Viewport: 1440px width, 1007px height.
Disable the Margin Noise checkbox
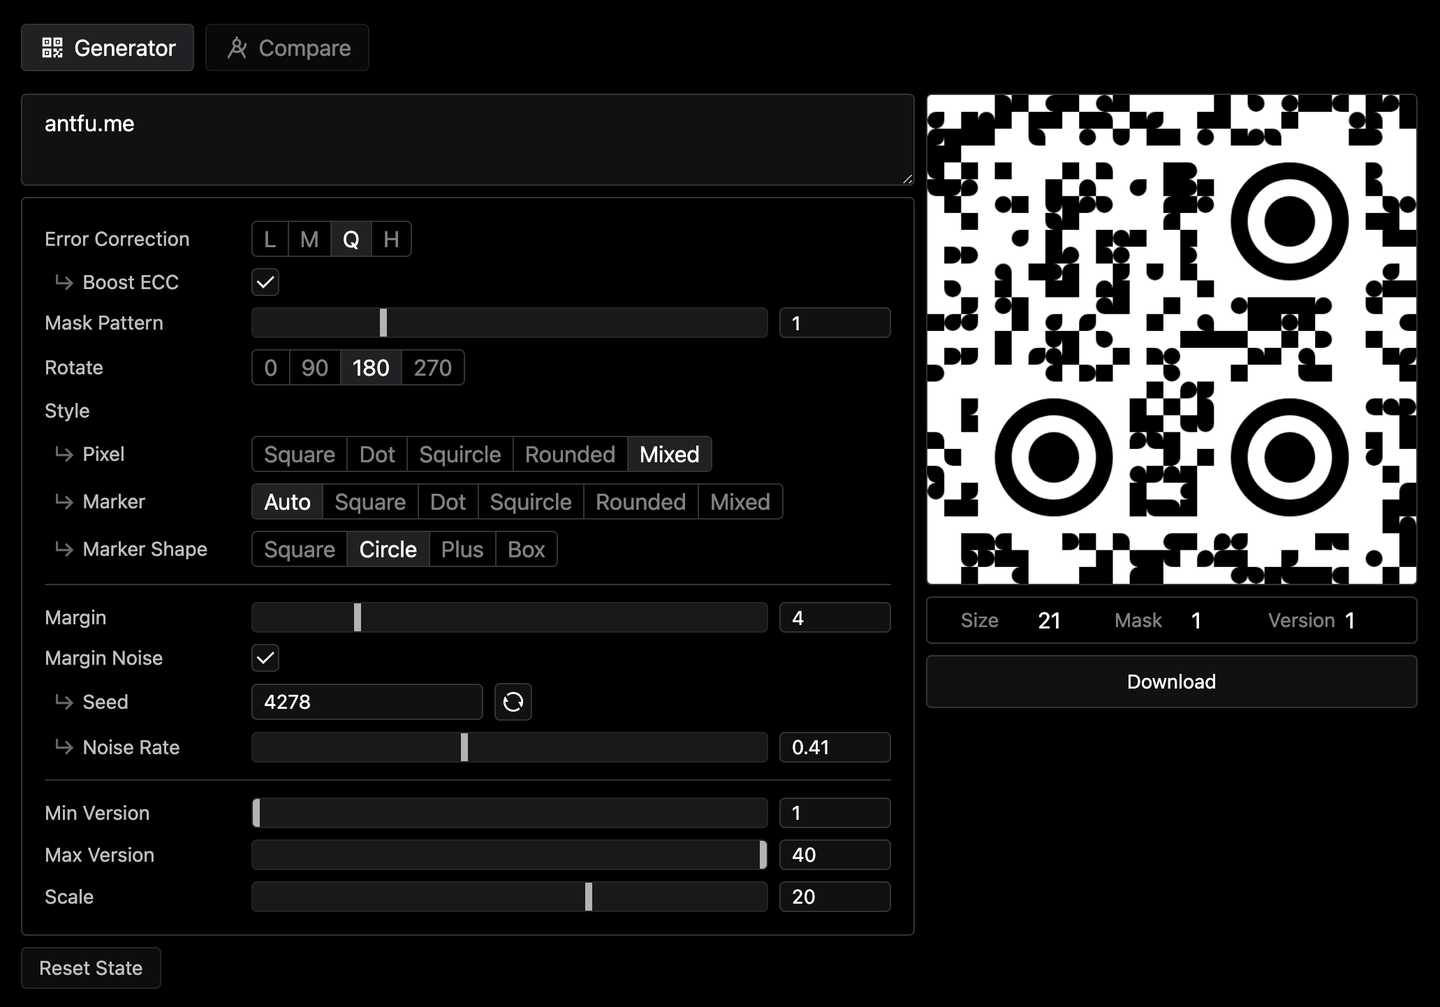click(x=264, y=657)
